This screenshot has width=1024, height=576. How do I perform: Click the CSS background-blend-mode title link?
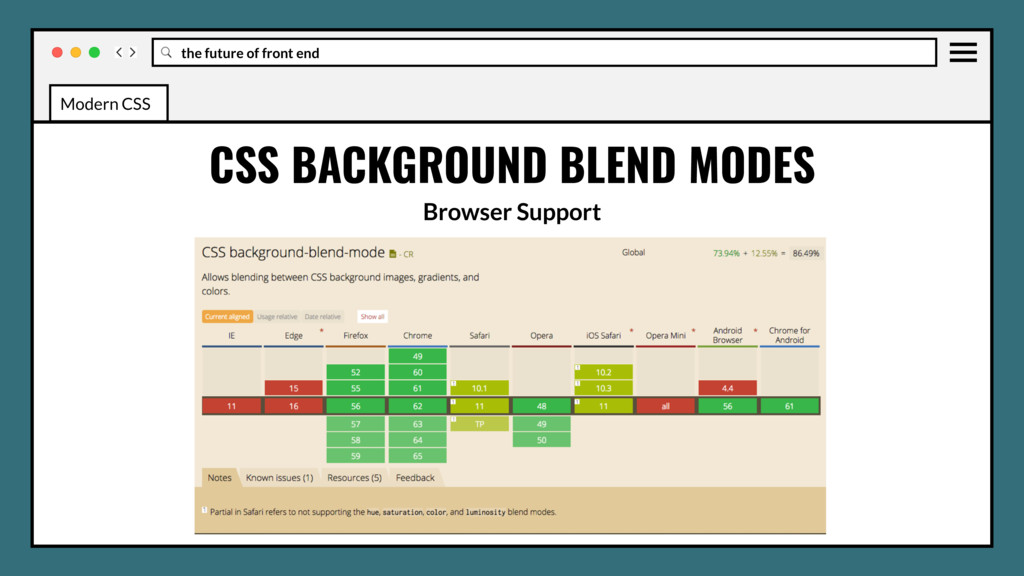[293, 252]
